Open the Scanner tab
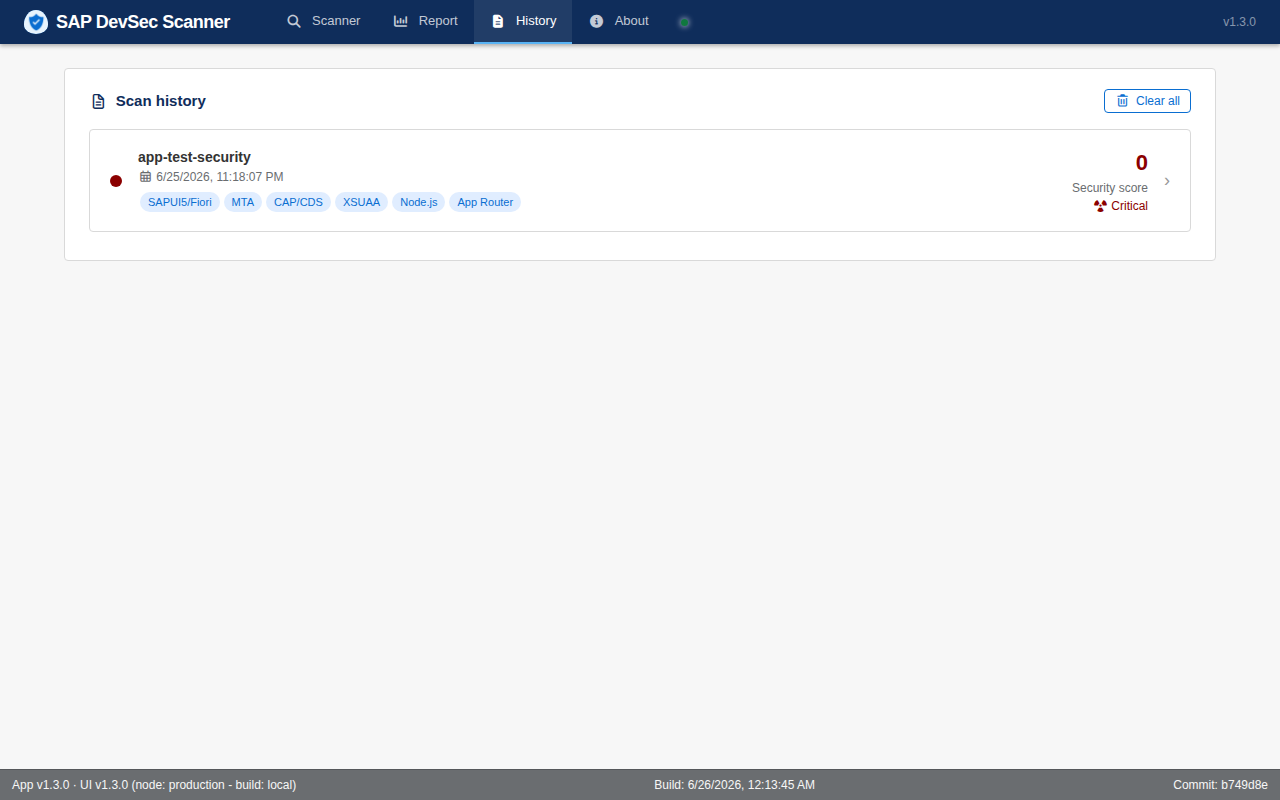The image size is (1280, 800). click(x=323, y=21)
